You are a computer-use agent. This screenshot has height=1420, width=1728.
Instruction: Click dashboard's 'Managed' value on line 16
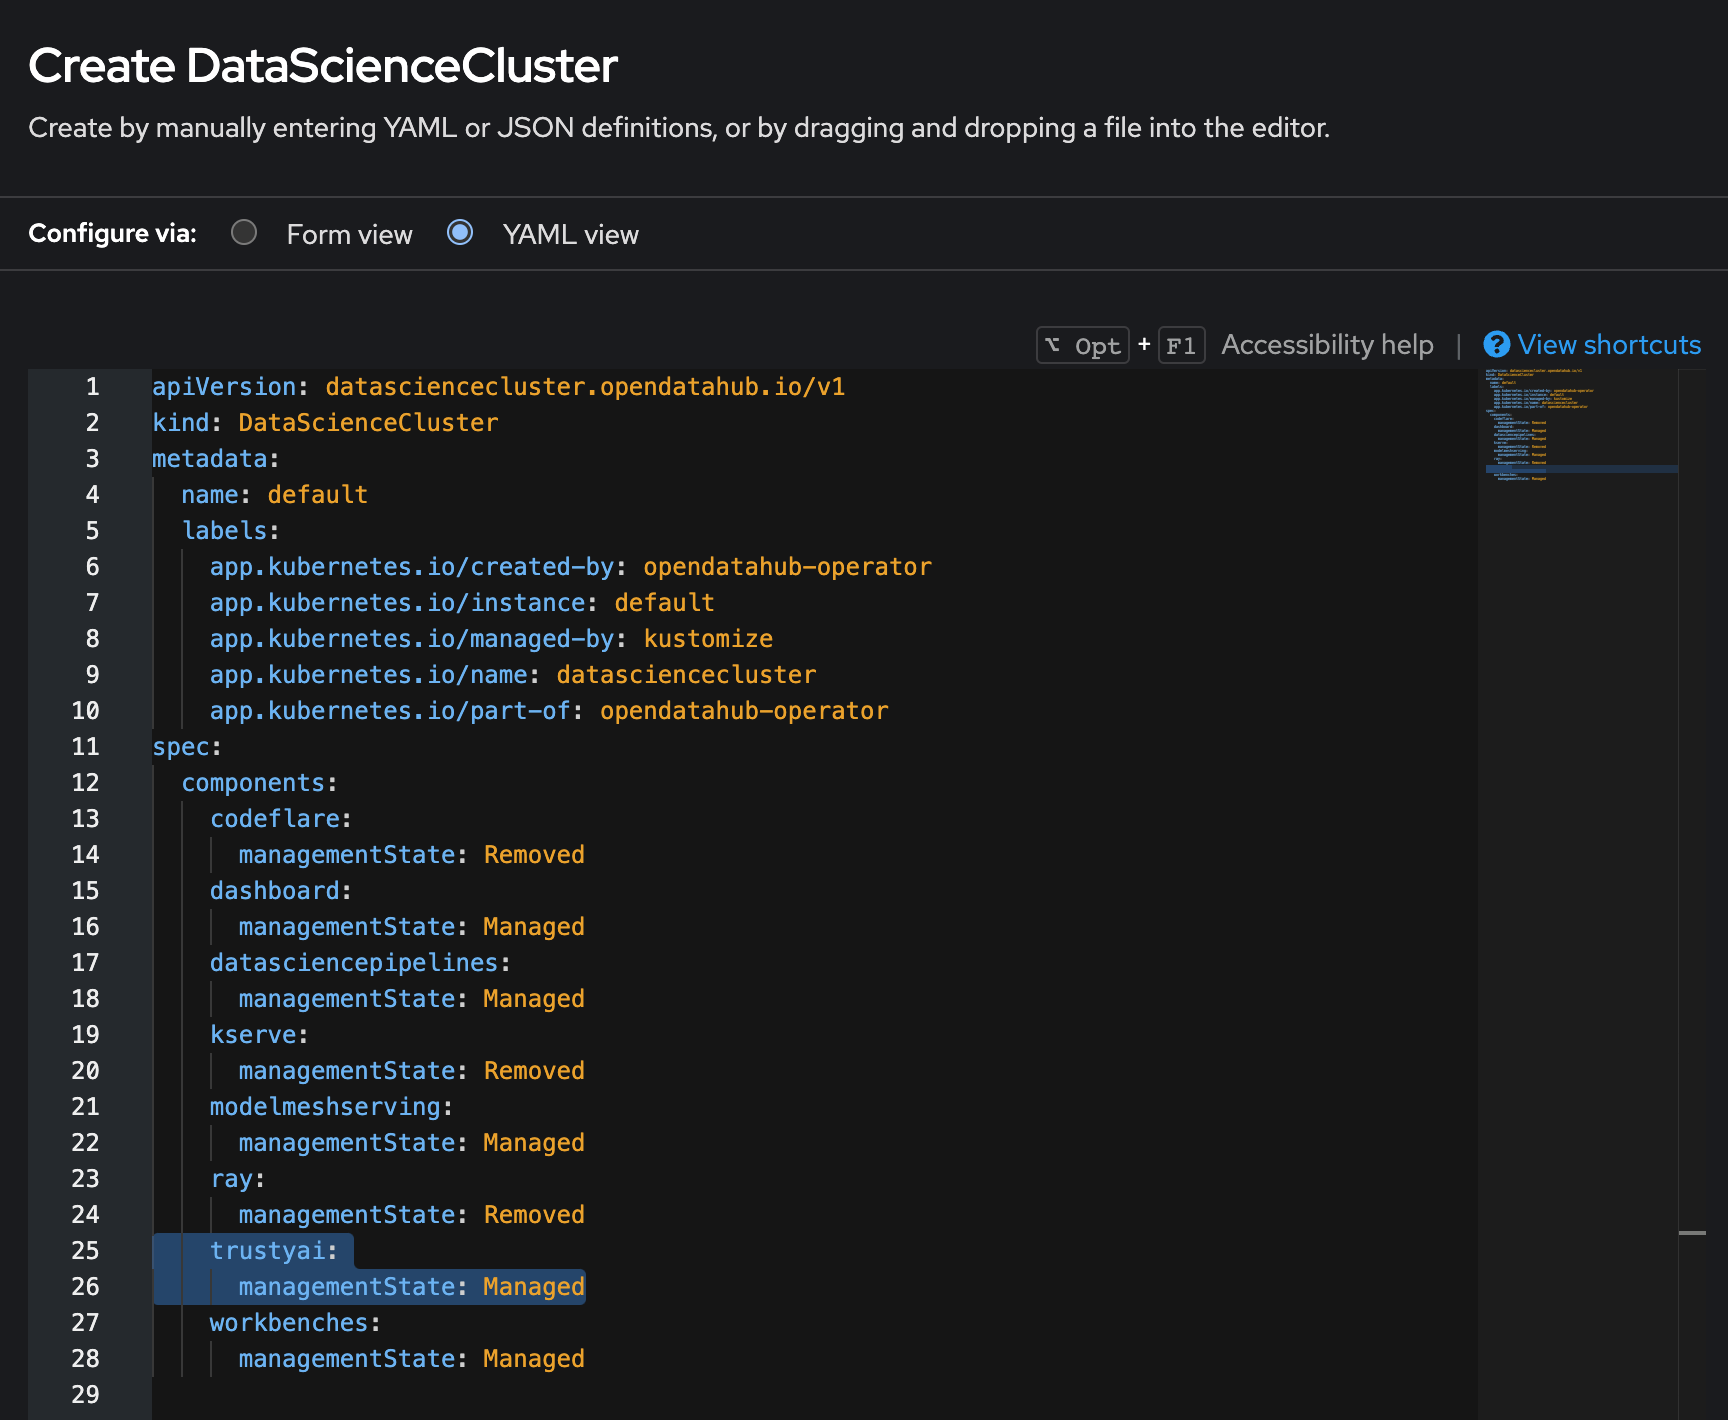pyautogui.click(x=535, y=927)
